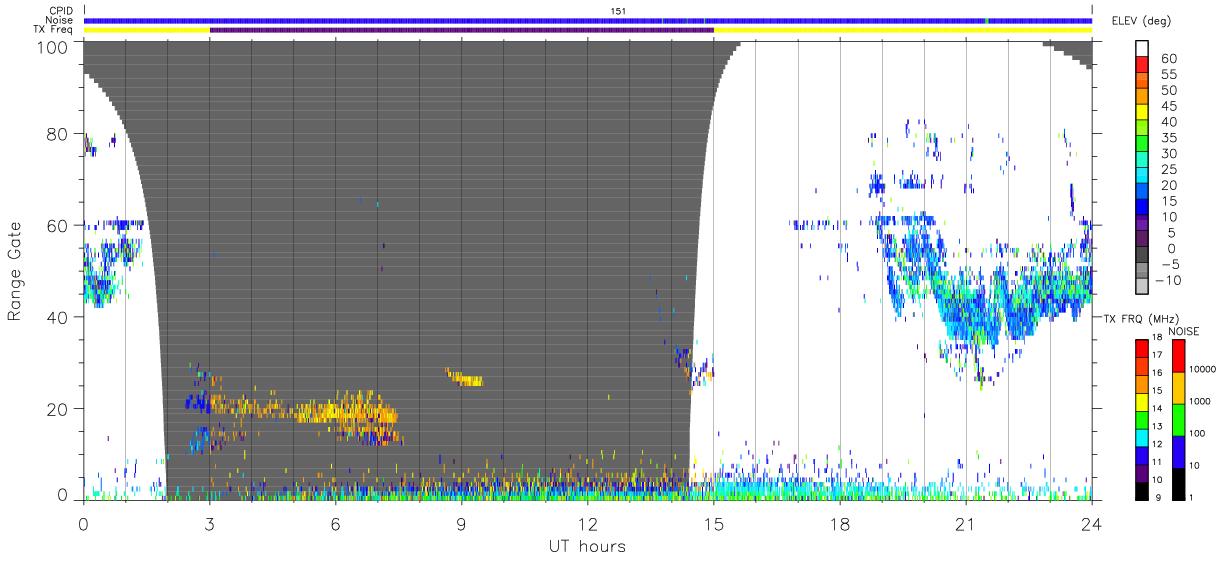Pick the red top segment of TX FRQ colorbar
Screen dimensions: 1228x567
click(1141, 347)
